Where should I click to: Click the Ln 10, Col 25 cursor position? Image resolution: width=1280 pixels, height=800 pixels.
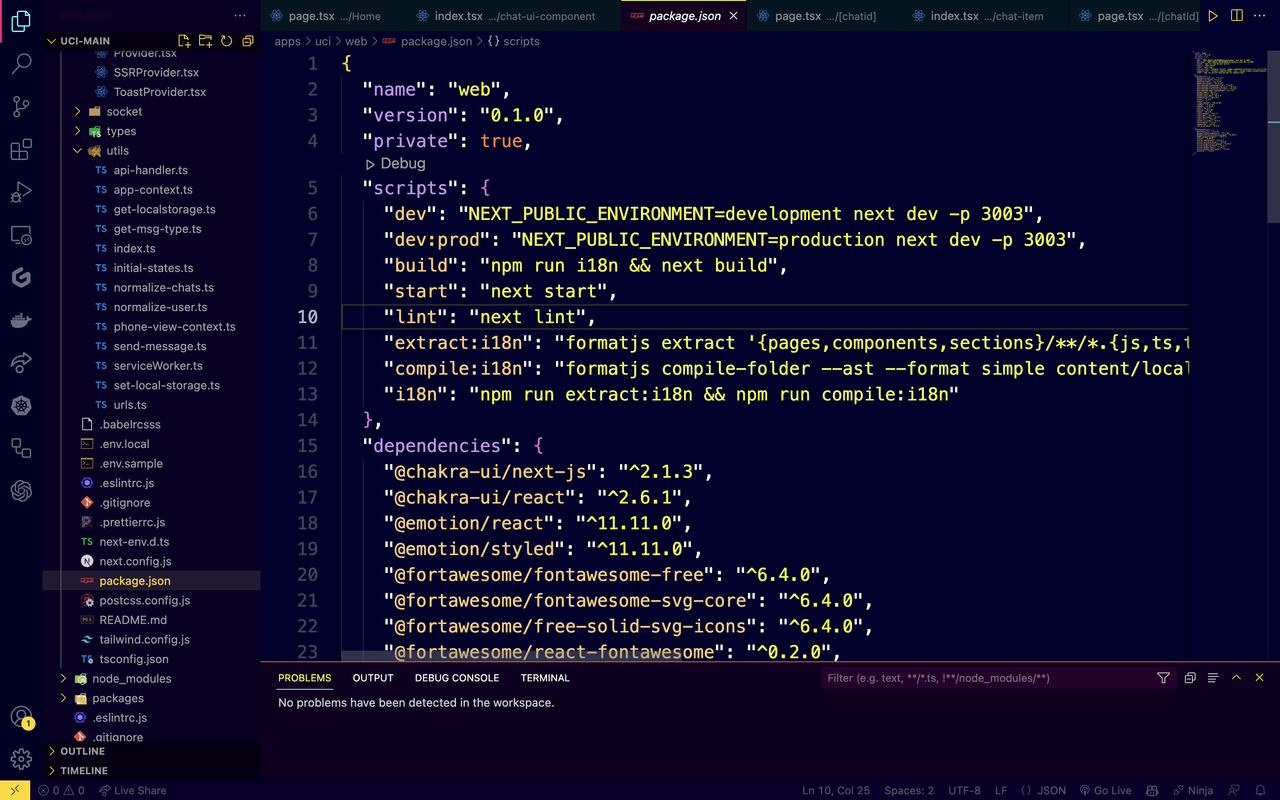[836, 790]
